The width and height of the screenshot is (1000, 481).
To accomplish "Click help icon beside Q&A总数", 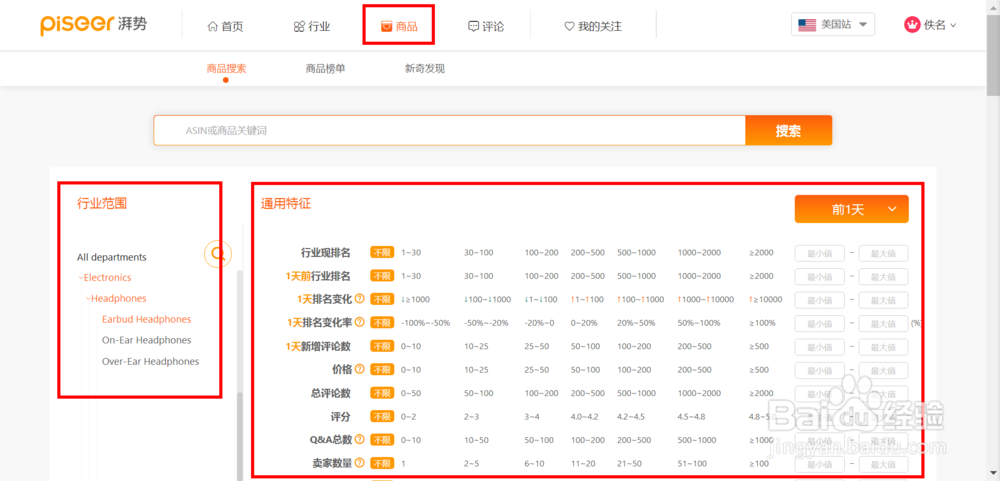I will coord(360,439).
